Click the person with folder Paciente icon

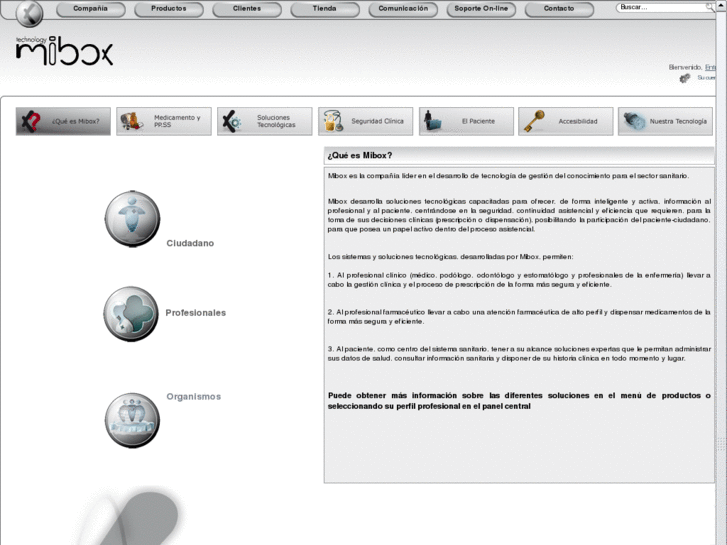[433, 121]
